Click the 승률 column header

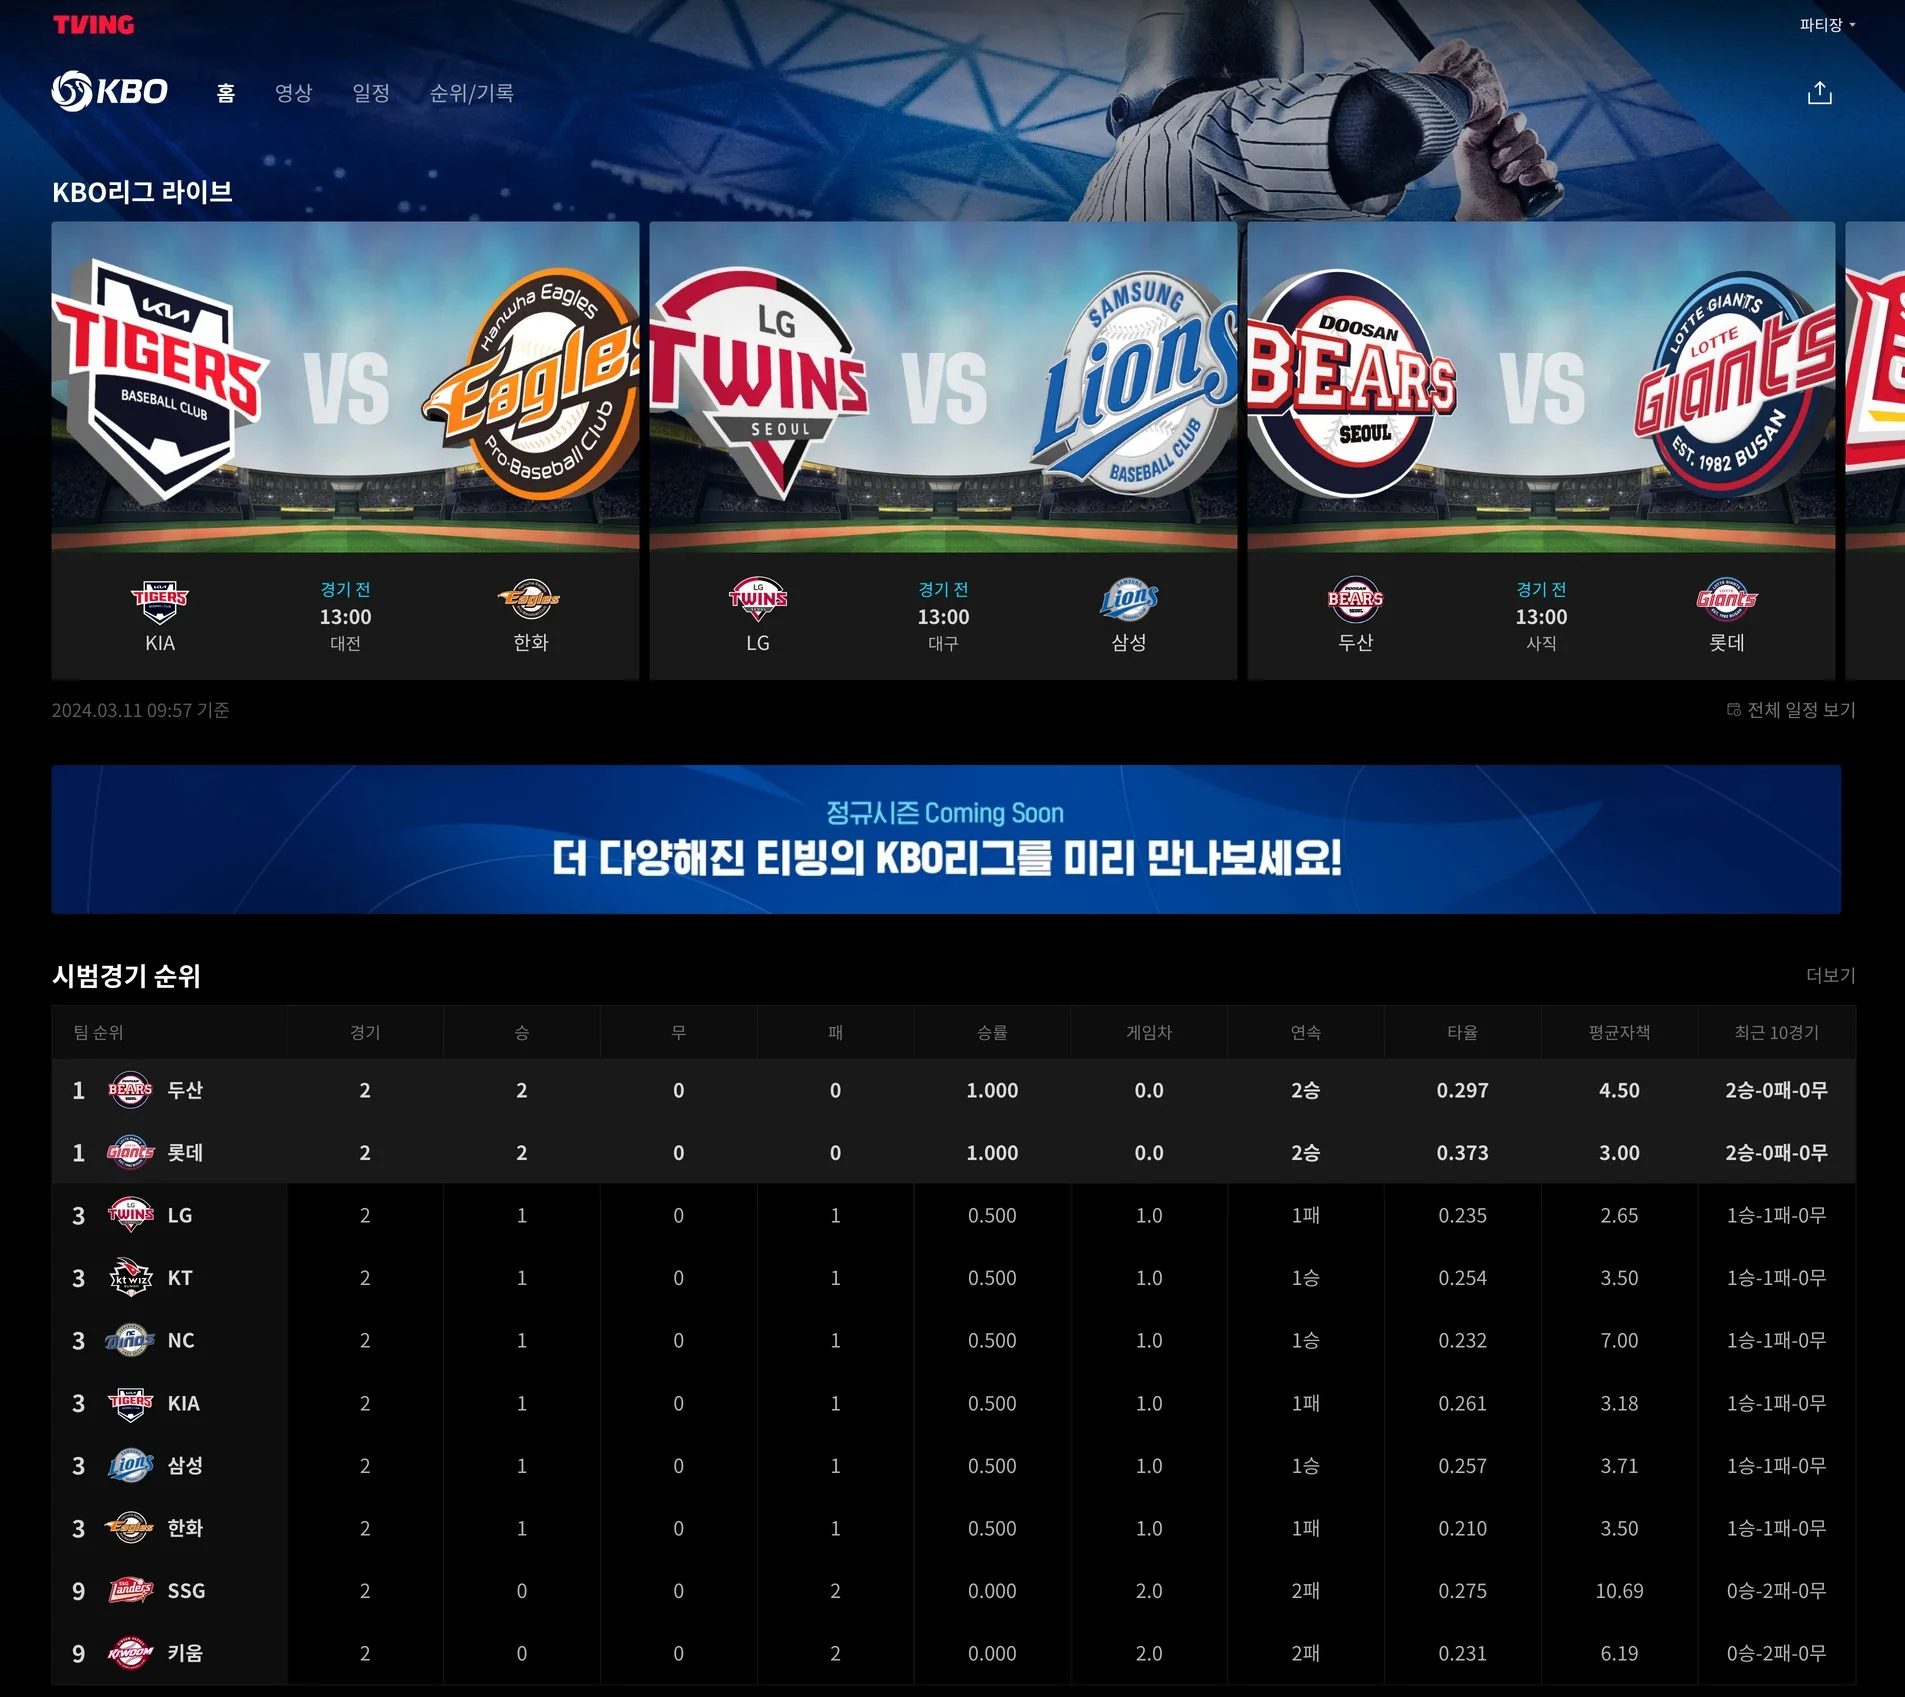click(992, 1033)
